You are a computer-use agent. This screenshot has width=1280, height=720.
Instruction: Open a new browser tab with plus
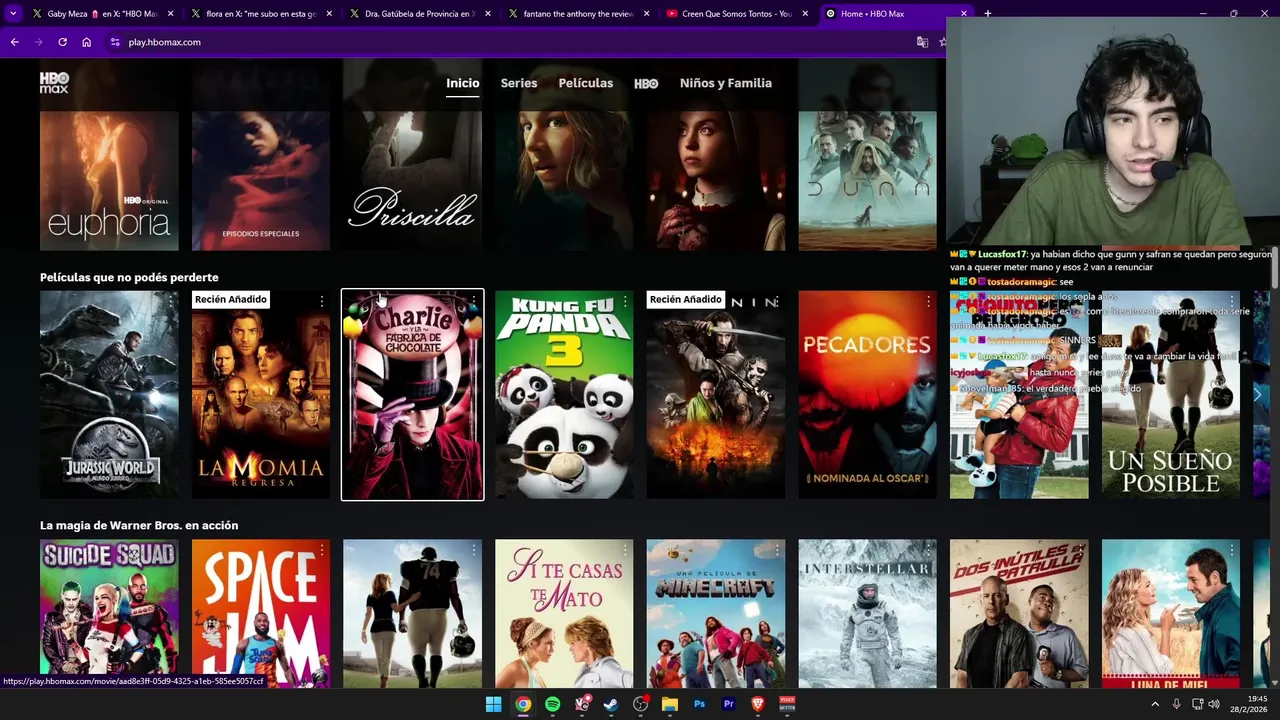tap(987, 14)
